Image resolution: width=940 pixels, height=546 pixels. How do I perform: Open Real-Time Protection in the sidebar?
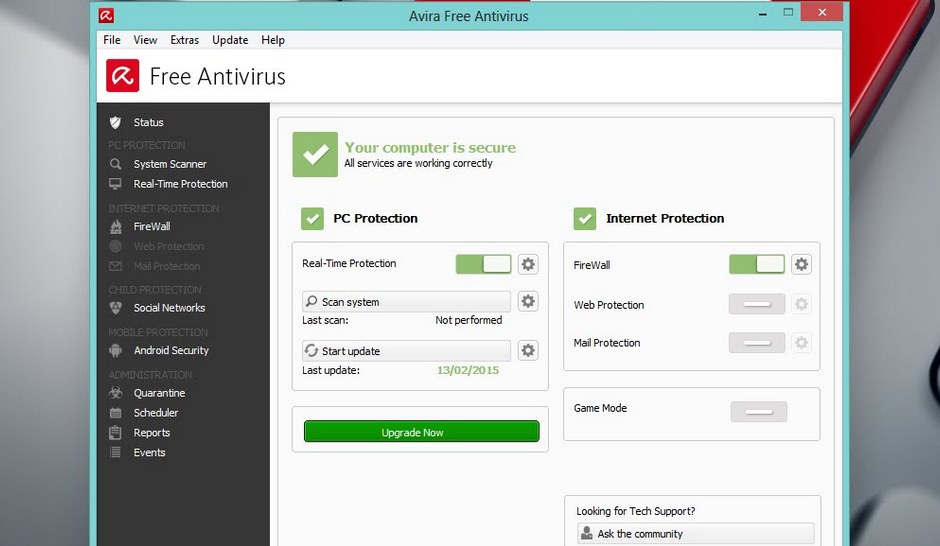point(180,184)
